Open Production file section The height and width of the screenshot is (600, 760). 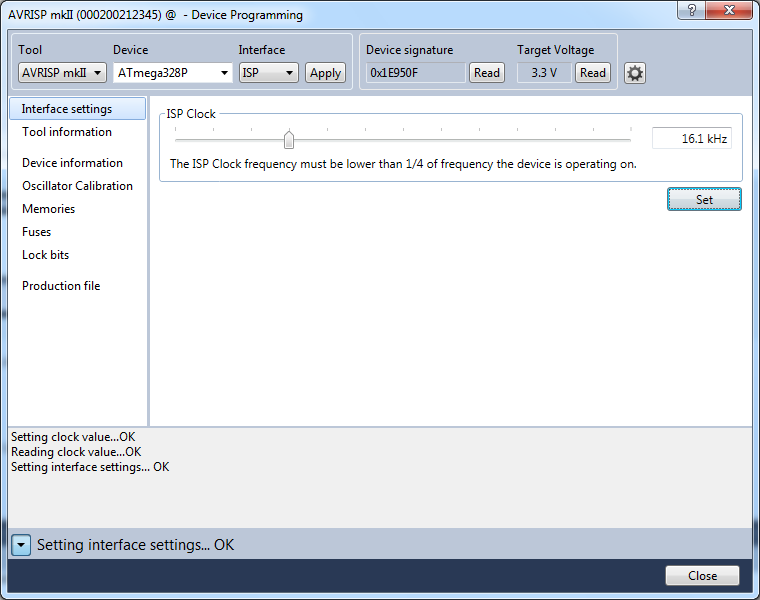click(x=61, y=286)
